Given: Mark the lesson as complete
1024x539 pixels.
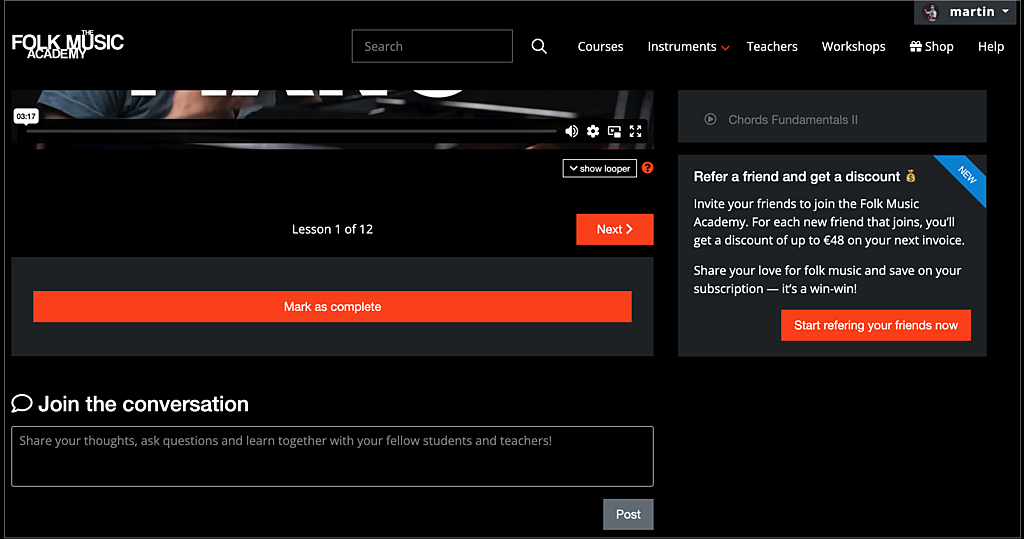Looking at the screenshot, I should (332, 307).
